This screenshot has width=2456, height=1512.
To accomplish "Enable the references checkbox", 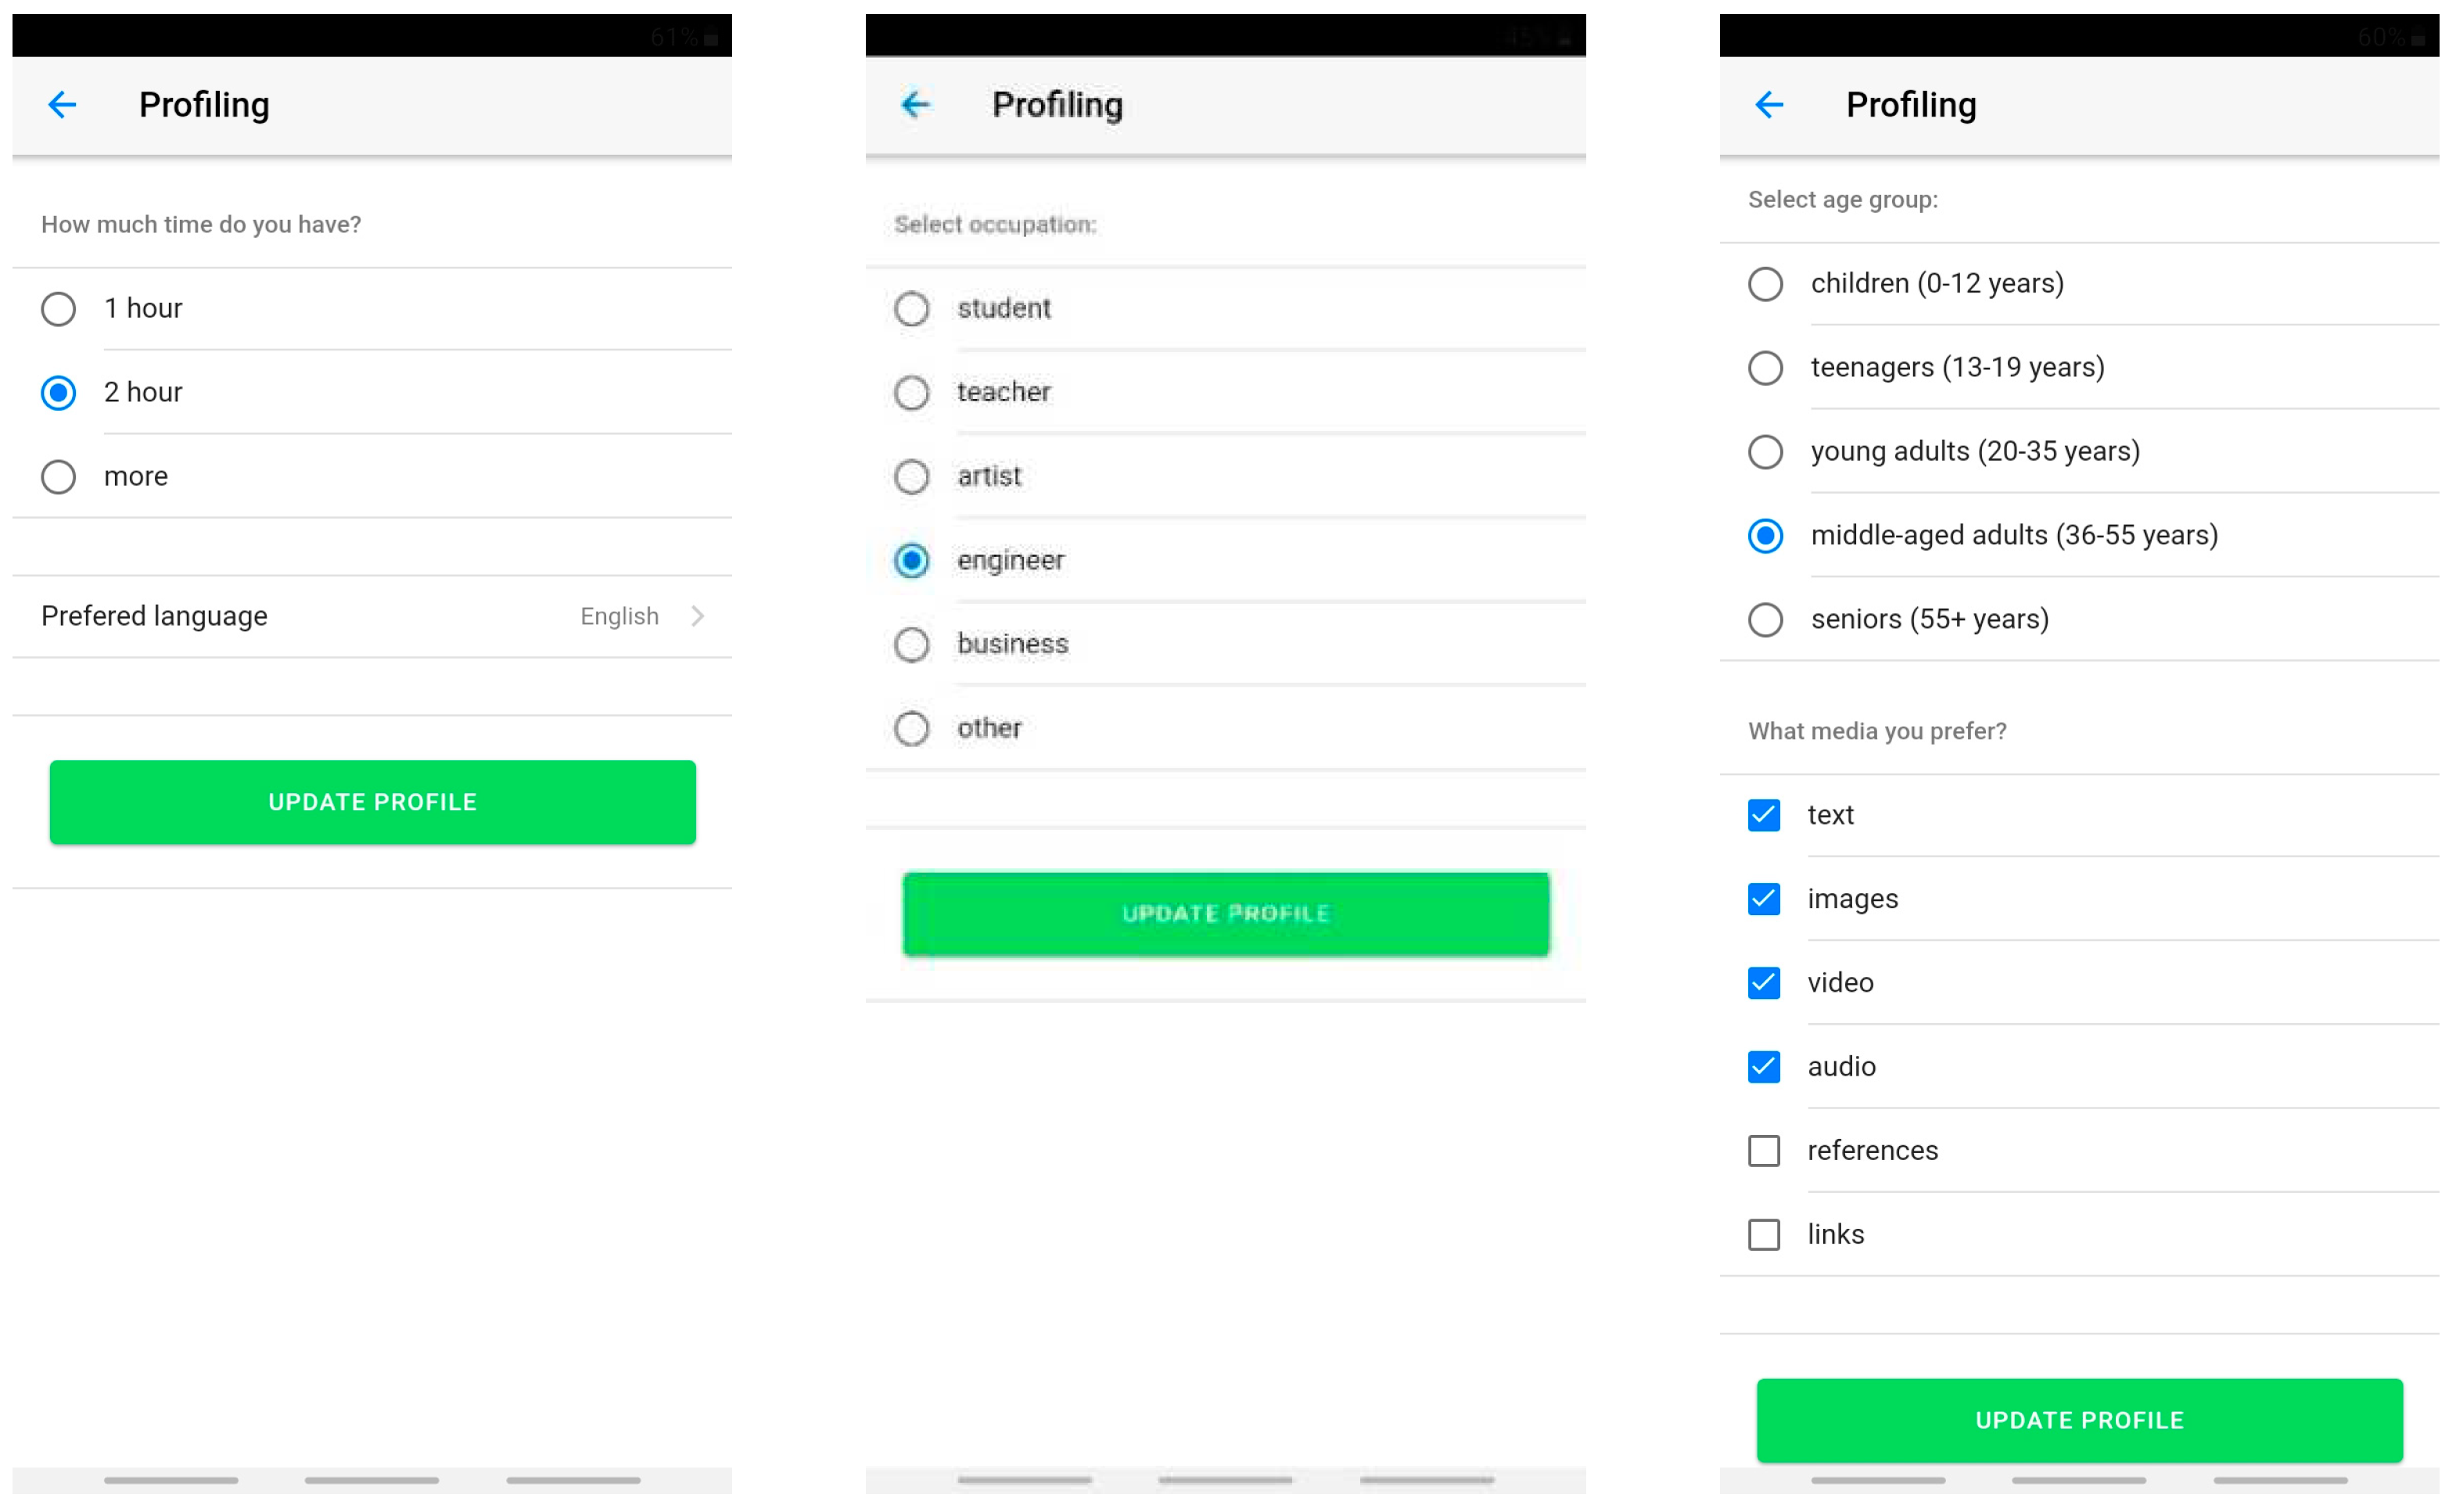I will point(1763,1149).
